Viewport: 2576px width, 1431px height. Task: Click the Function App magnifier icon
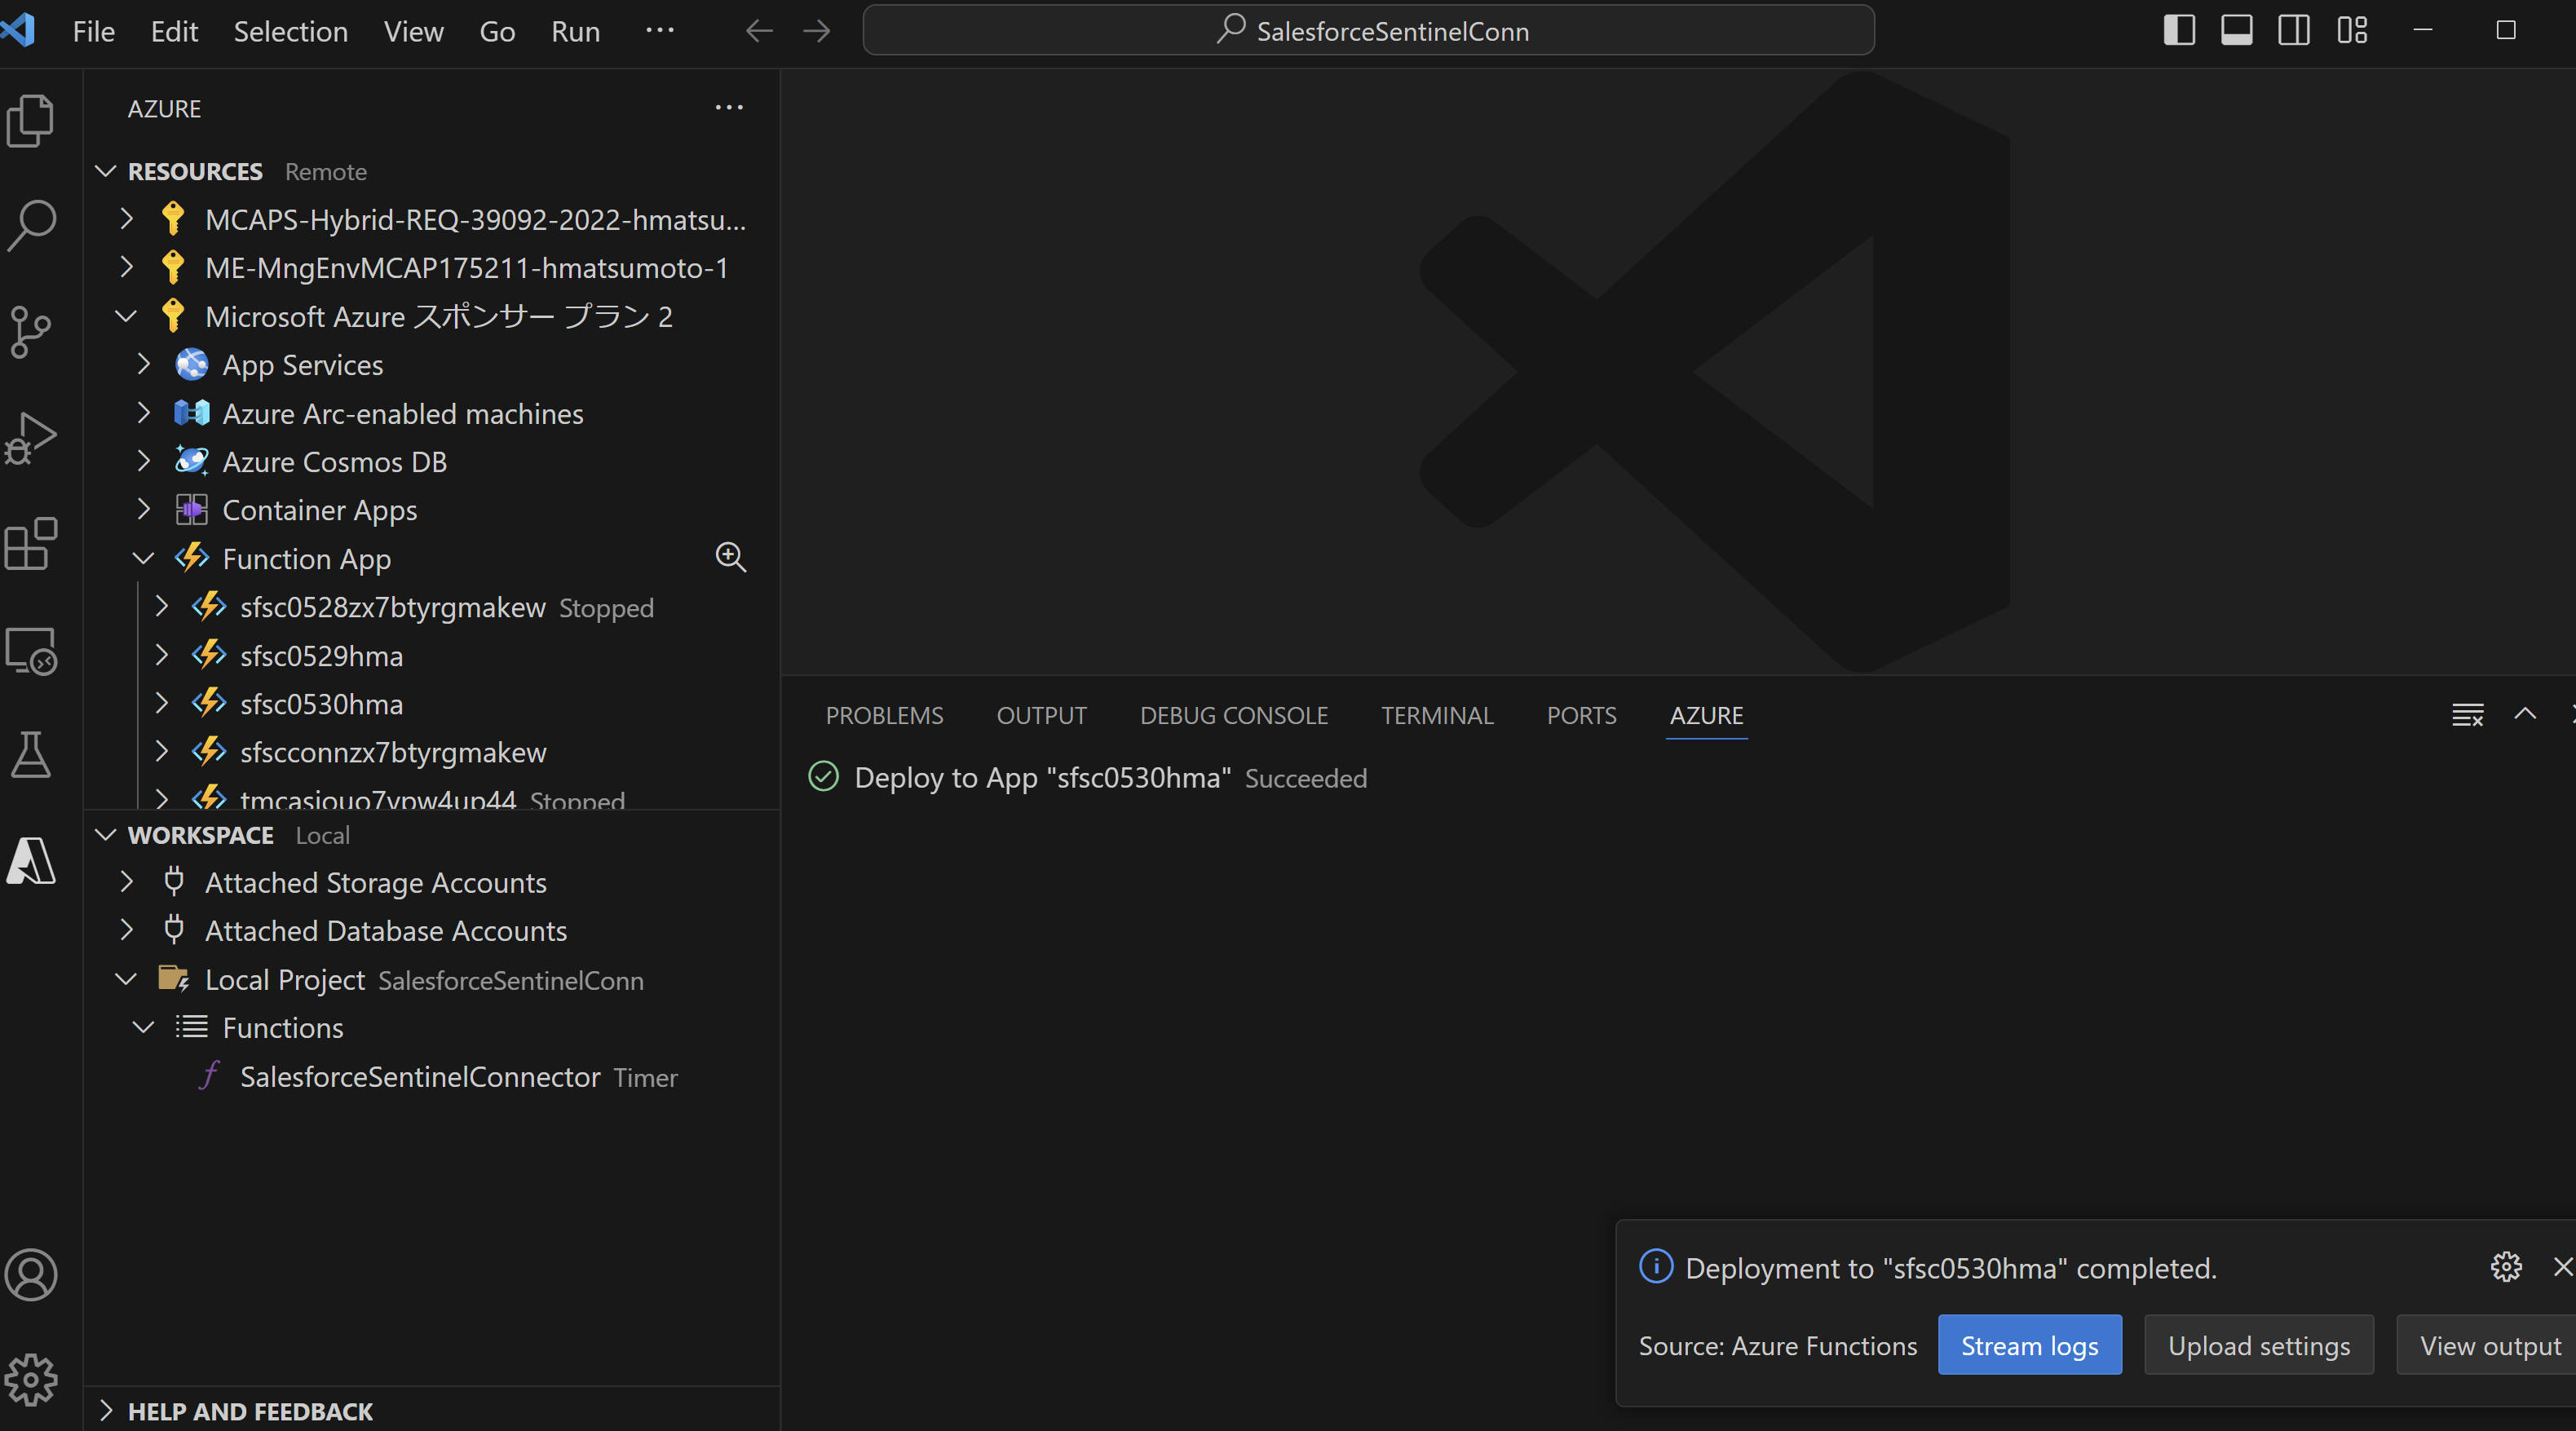tap(731, 558)
